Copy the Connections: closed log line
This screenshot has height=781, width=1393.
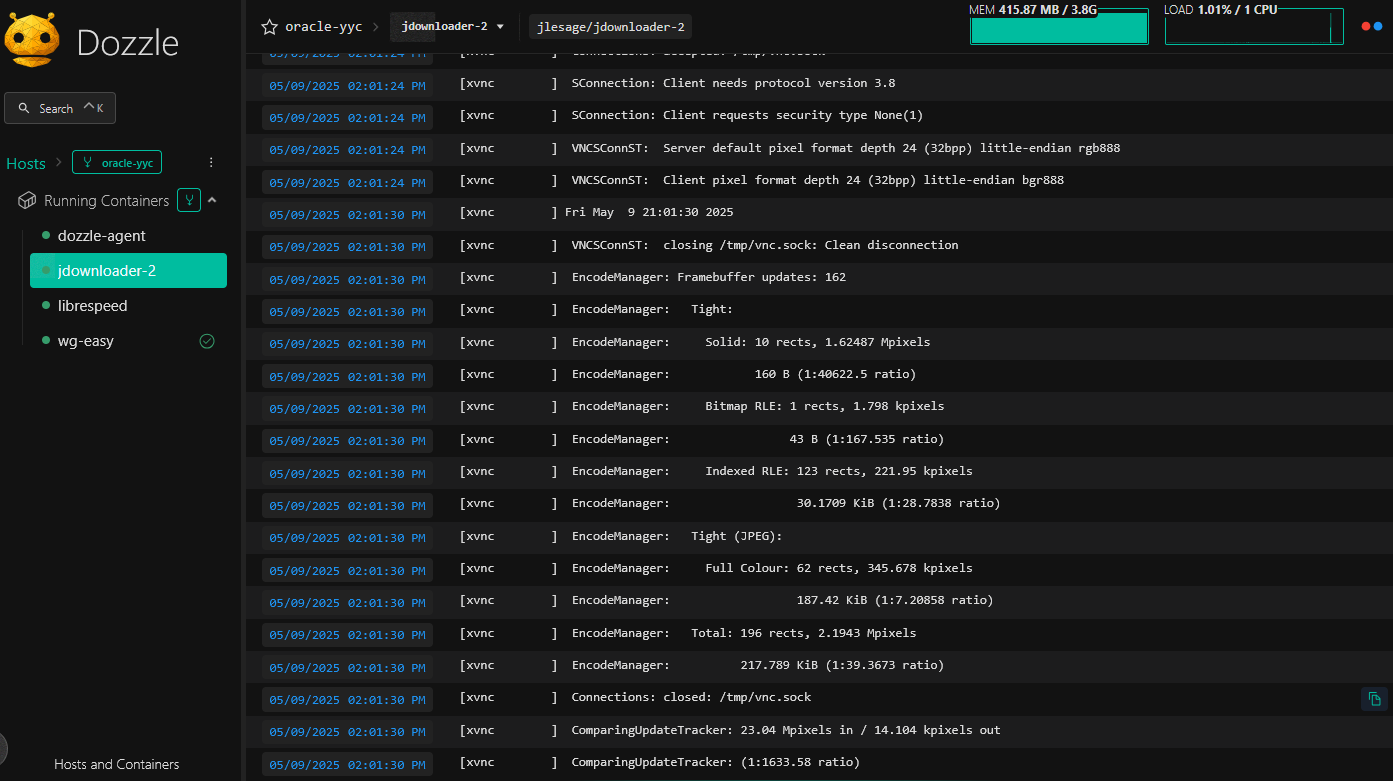pos(1375,699)
